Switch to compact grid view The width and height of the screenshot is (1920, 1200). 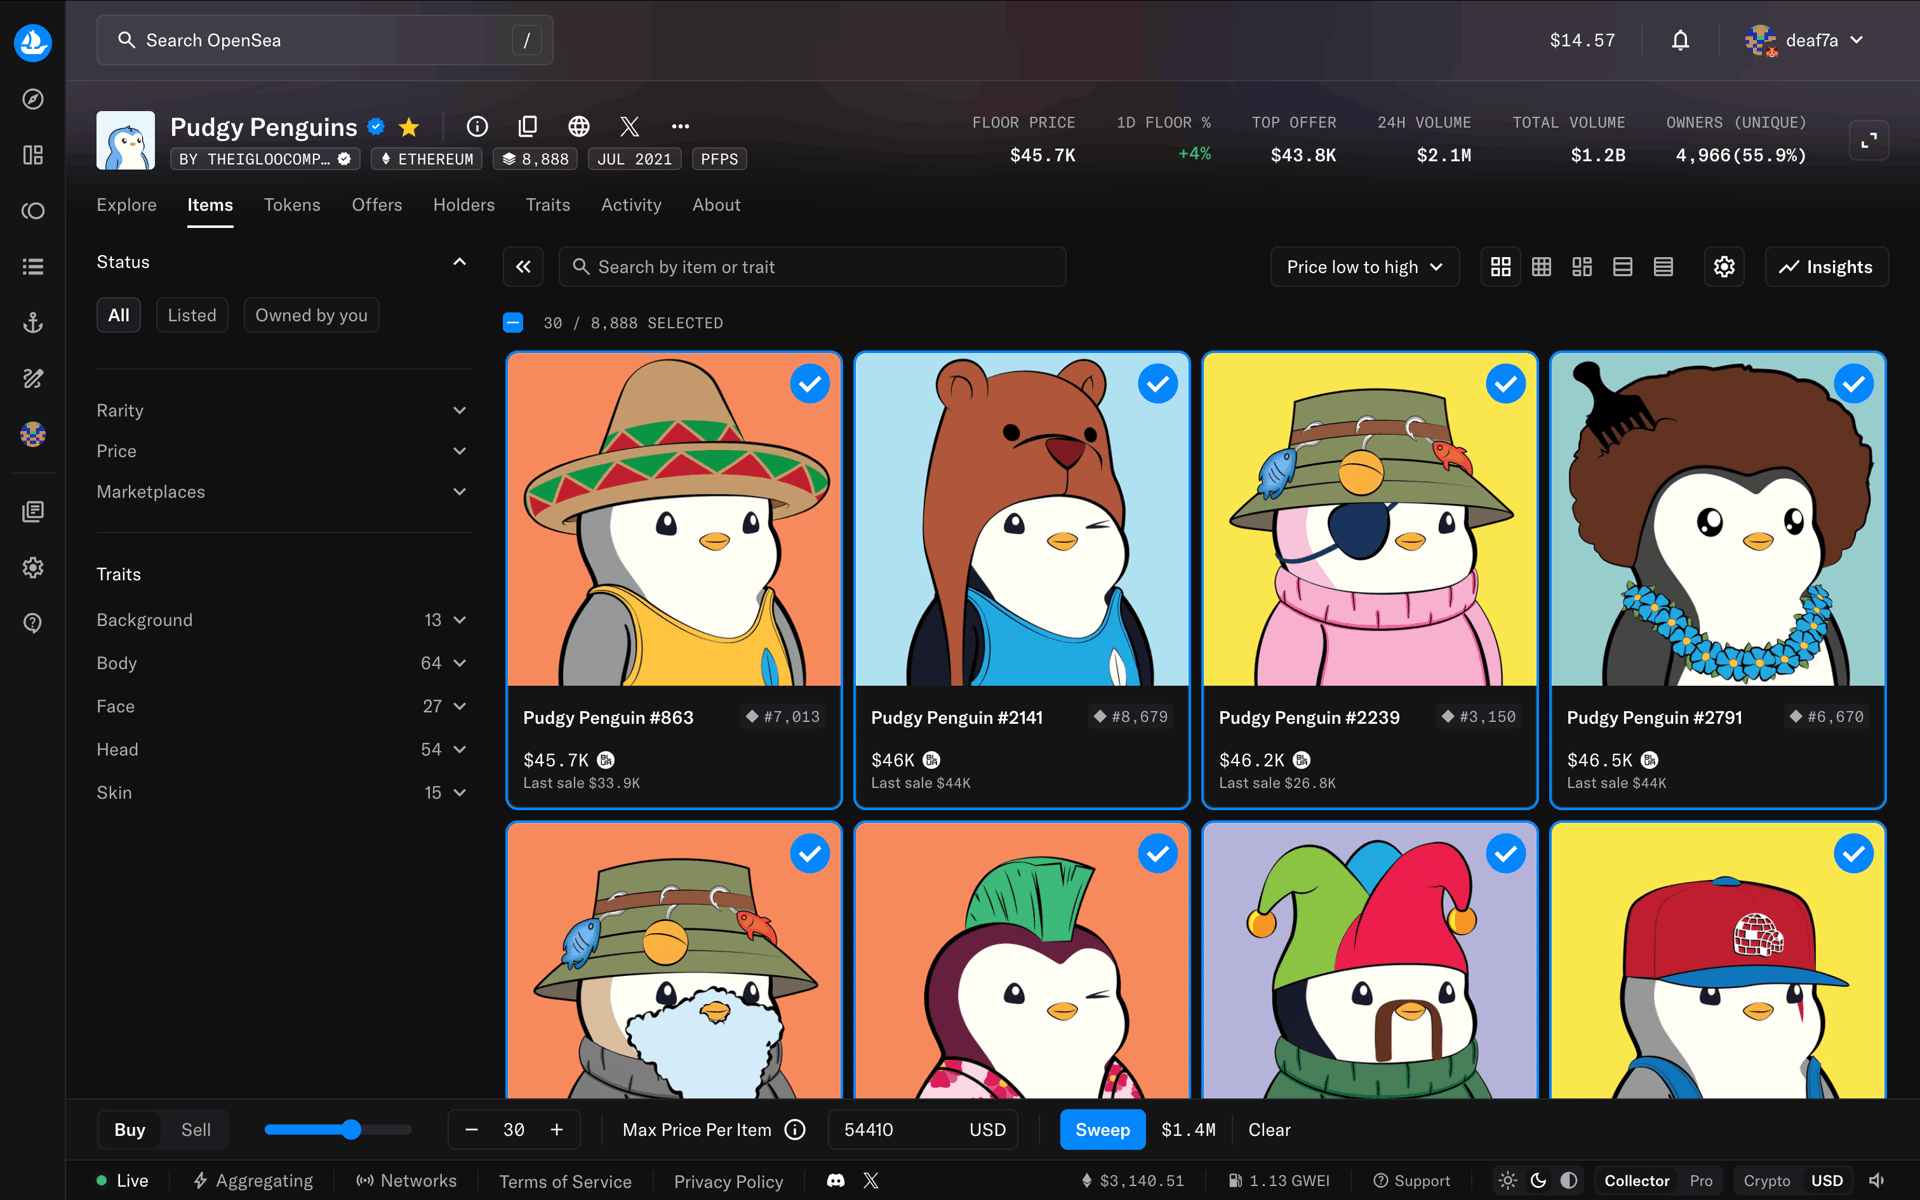point(1541,267)
